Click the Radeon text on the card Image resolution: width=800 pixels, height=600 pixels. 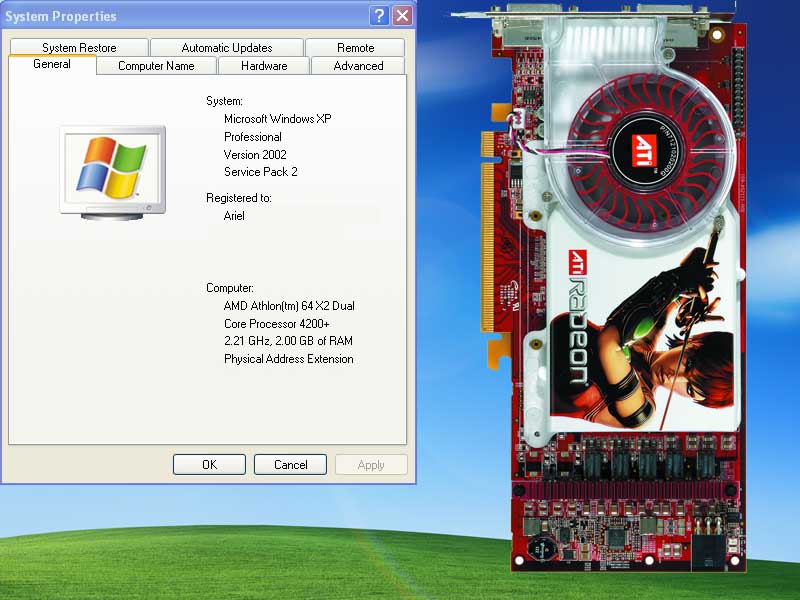click(578, 330)
